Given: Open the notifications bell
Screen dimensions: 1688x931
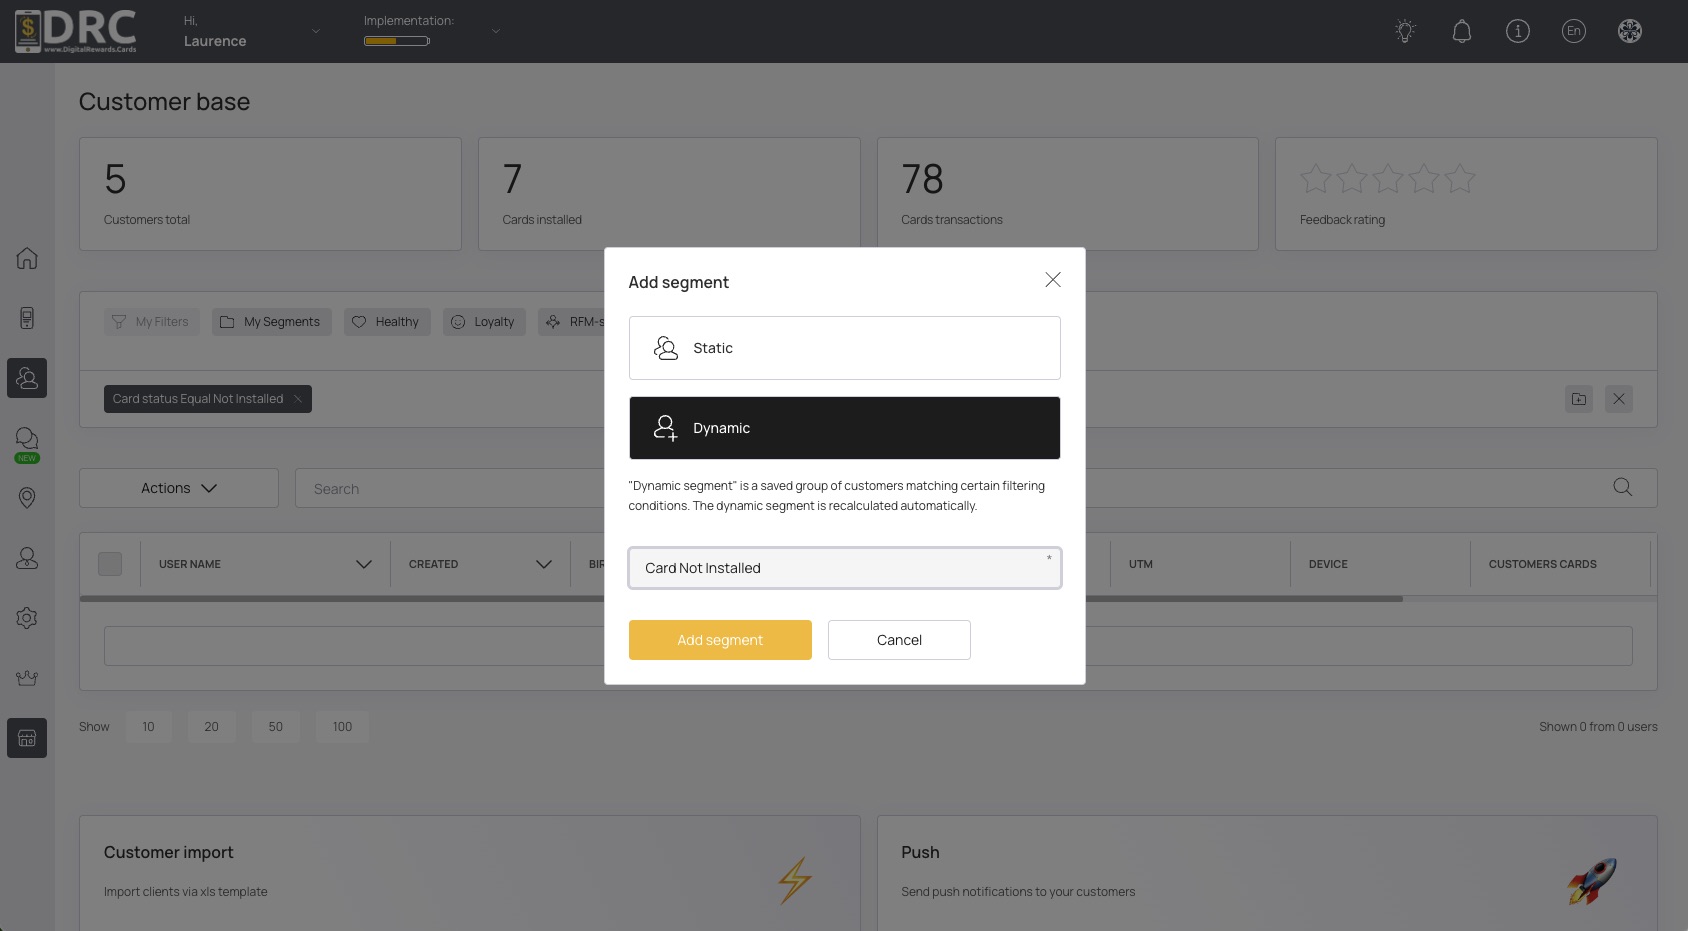Looking at the screenshot, I should tap(1461, 31).
